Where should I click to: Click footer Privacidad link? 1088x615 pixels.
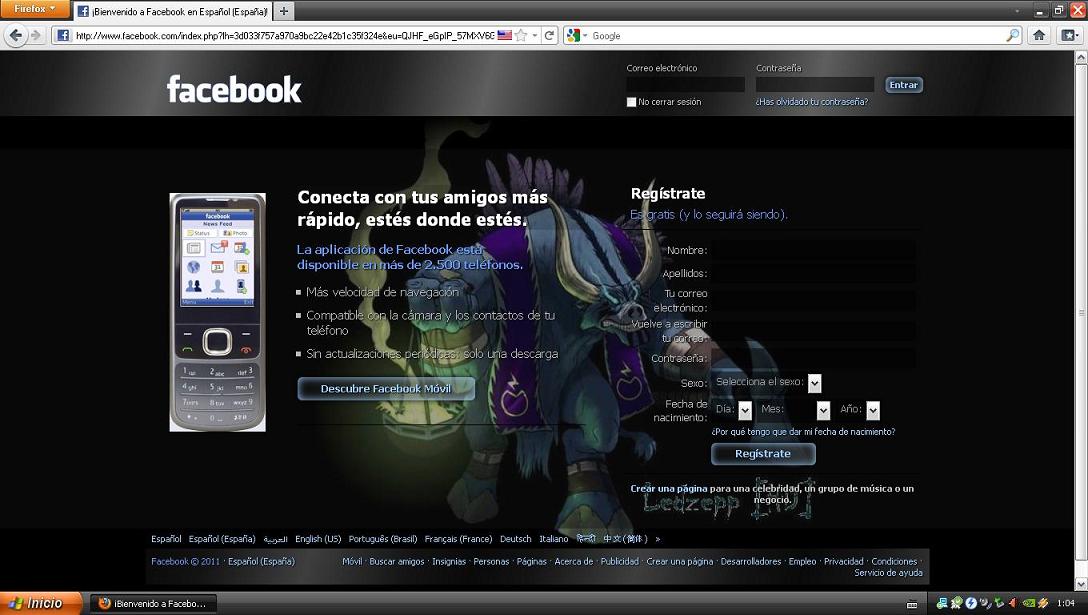click(844, 562)
